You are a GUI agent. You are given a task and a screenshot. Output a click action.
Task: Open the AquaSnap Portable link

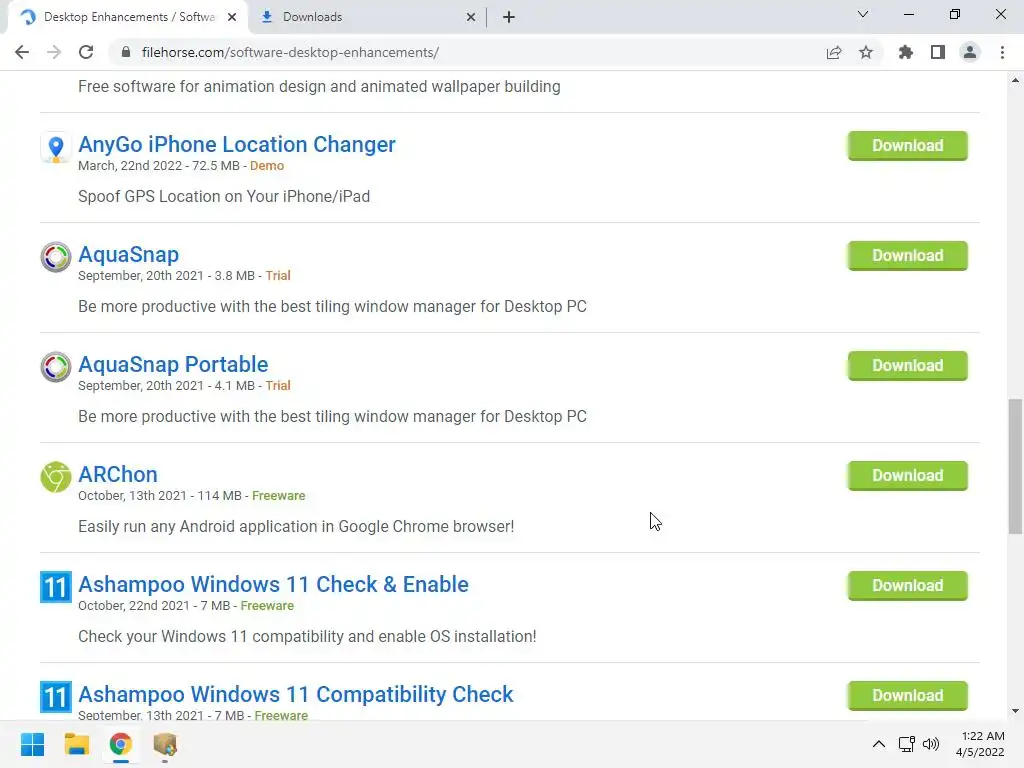coord(173,364)
